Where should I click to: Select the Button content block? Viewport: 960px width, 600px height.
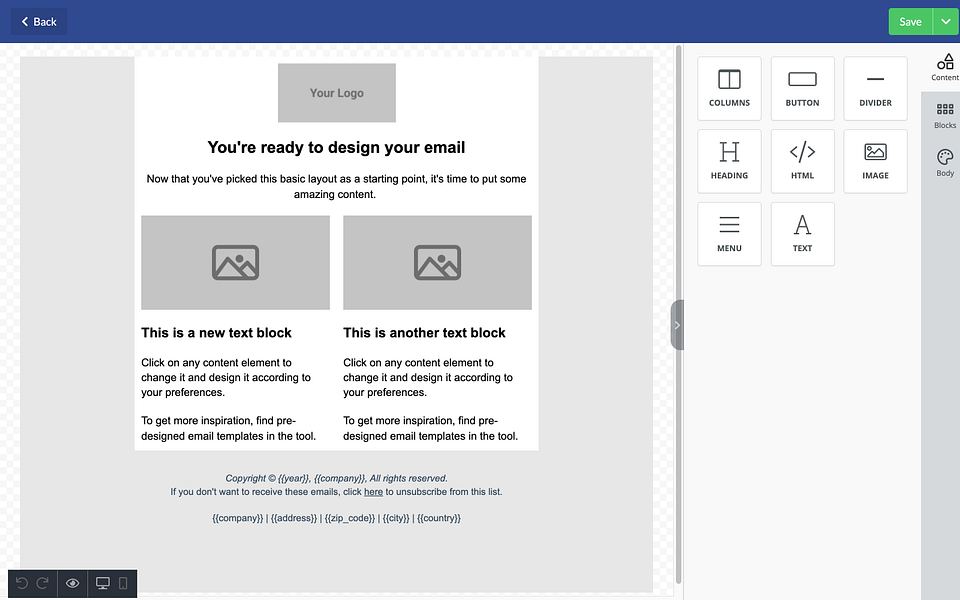(802, 88)
